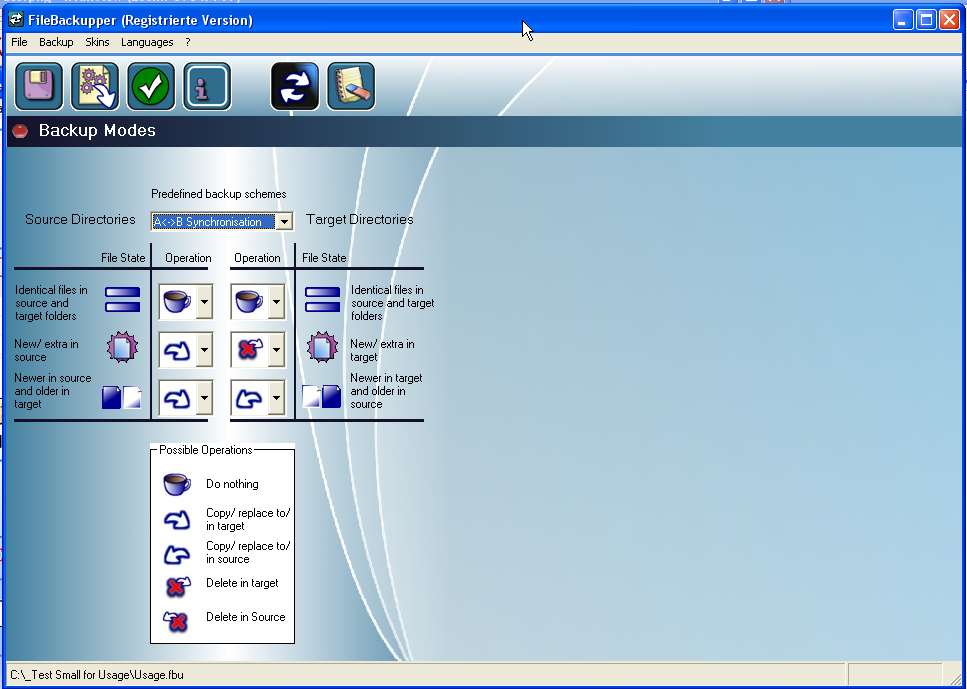Open target operation dropdown for new/extra in target
The image size is (967, 689).
276,350
